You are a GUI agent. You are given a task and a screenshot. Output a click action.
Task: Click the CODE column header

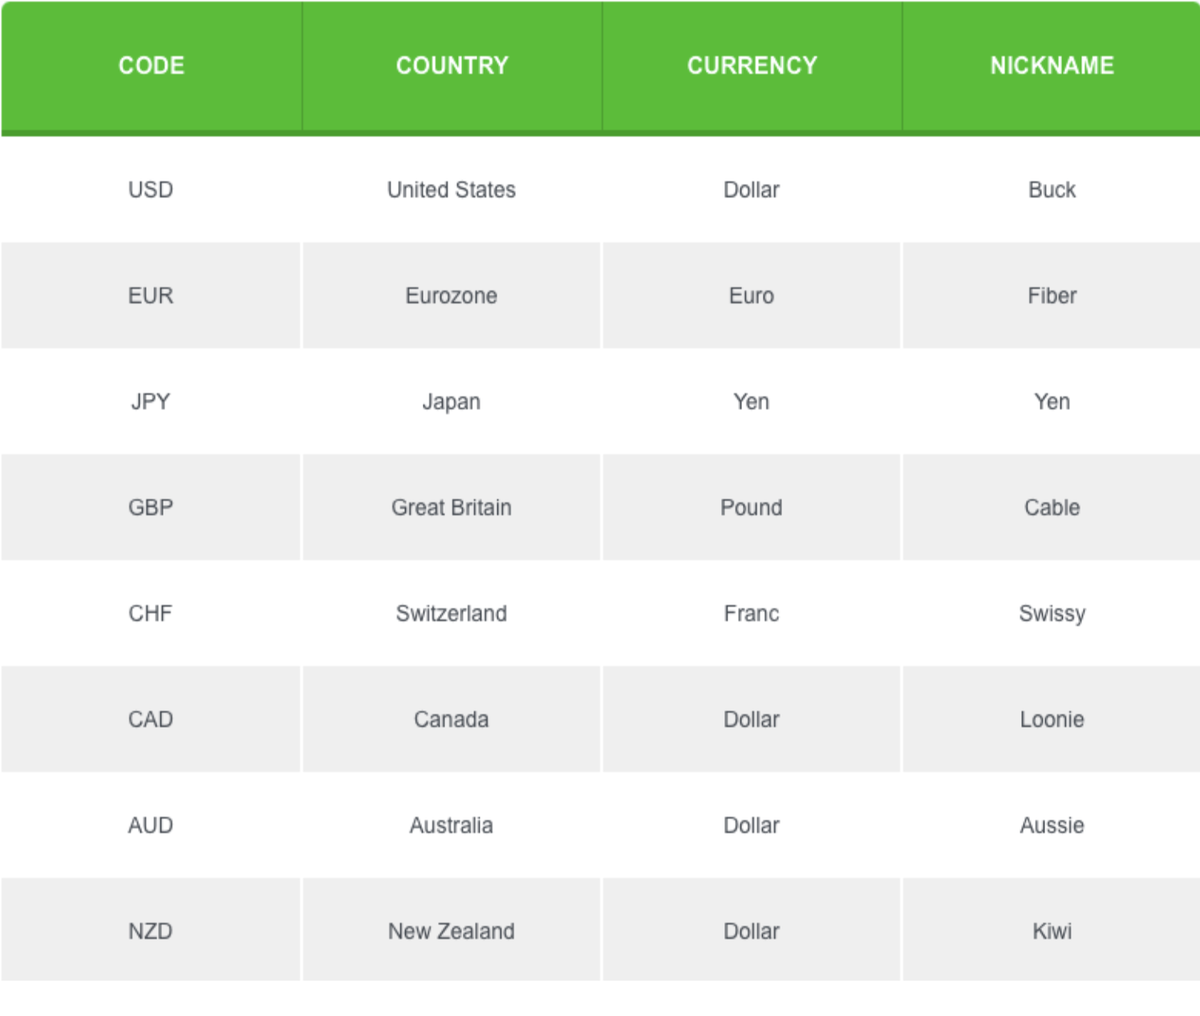pyautogui.click(x=151, y=66)
